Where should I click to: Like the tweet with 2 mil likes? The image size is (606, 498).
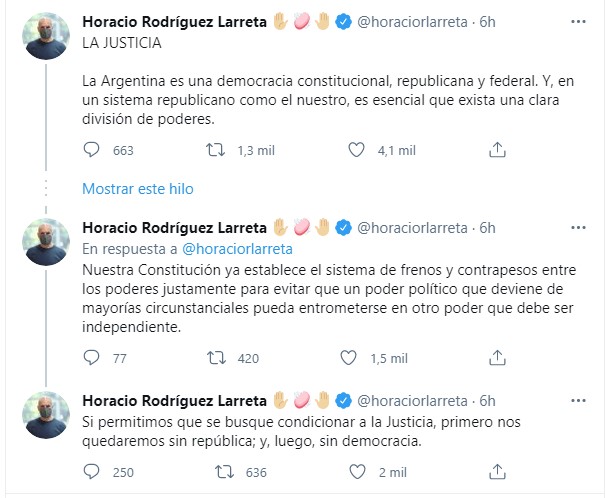[x=357, y=472]
